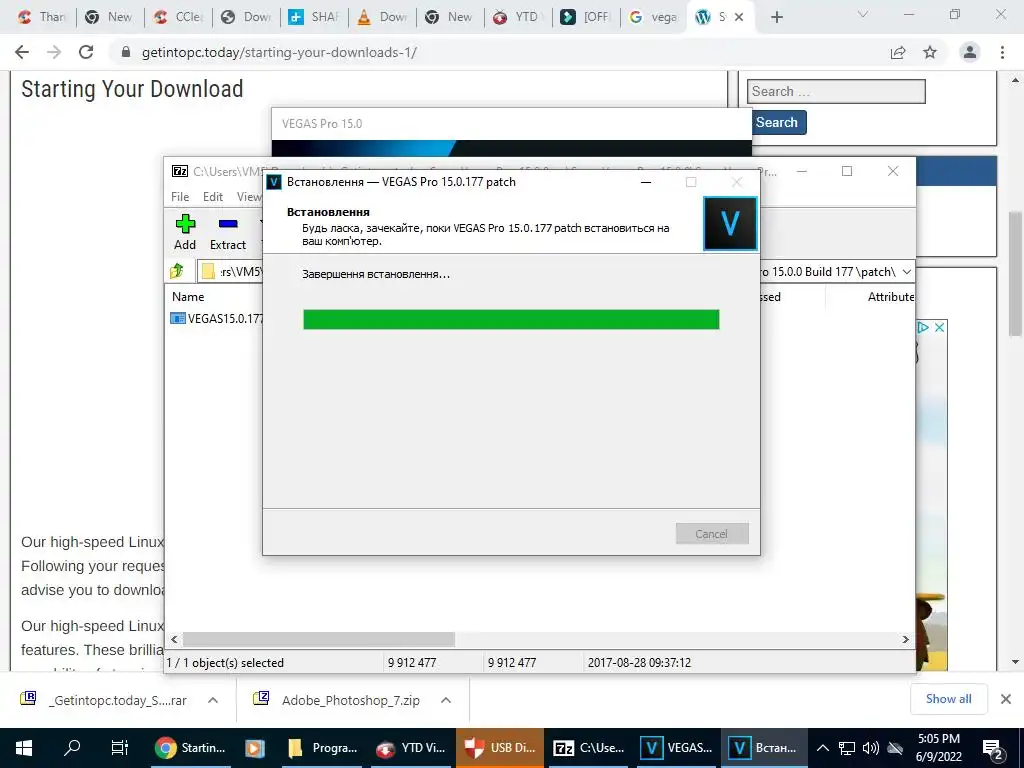Switch to the VLC Download tab
This screenshot has width=1024, height=768.
(383, 17)
